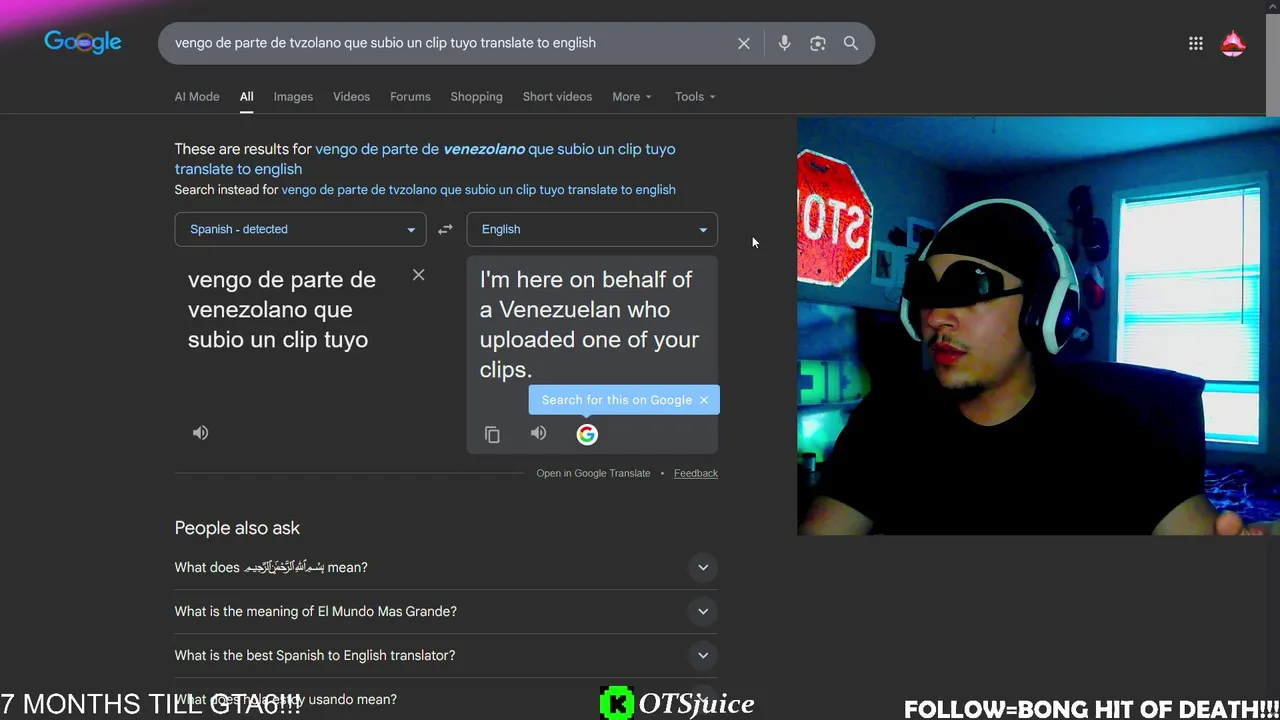Search instead for original 'tvzolano' query
The width and height of the screenshot is (1280, 720).
[x=479, y=190]
